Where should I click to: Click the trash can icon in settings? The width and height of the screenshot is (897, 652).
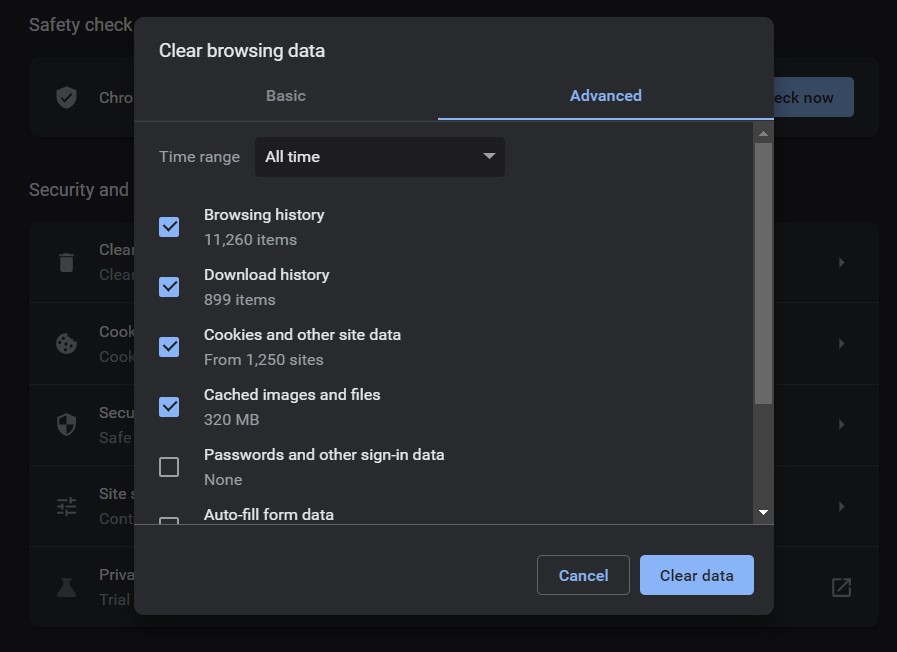click(66, 262)
